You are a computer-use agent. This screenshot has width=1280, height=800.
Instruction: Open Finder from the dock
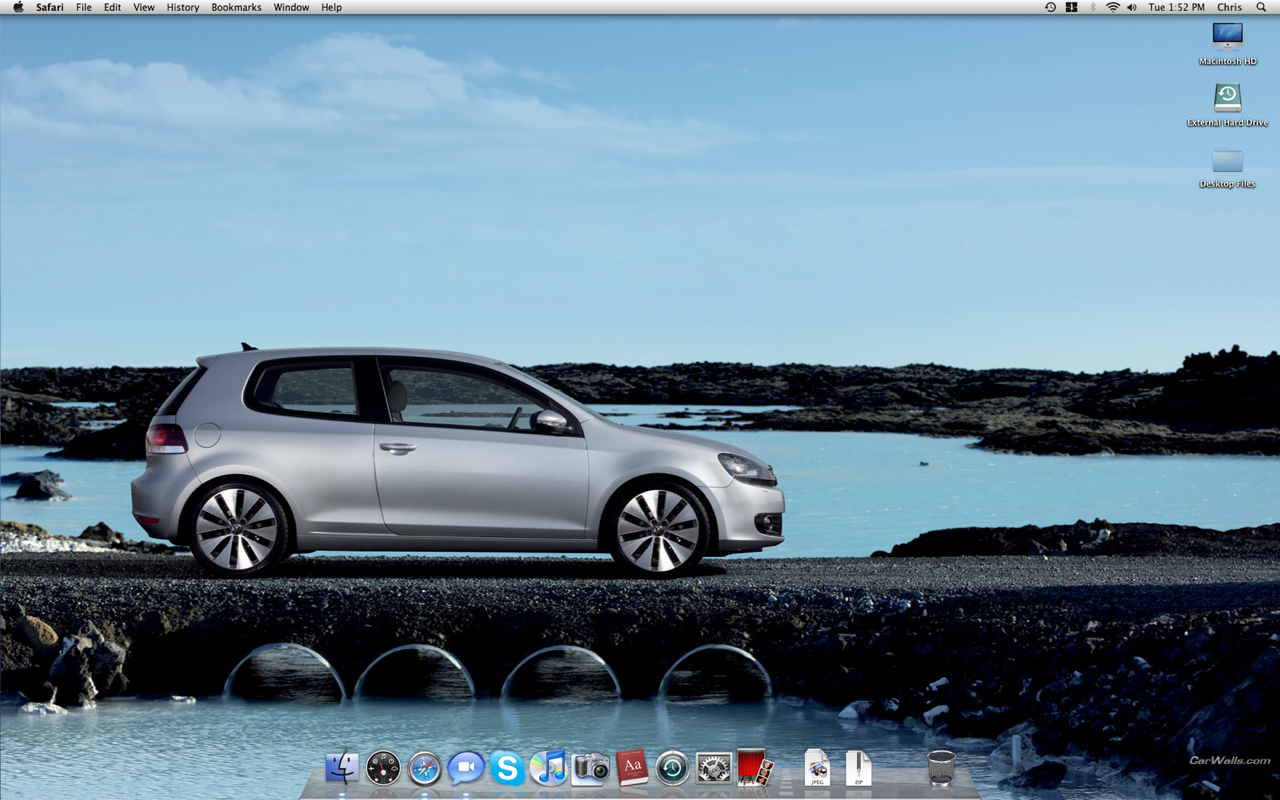pyautogui.click(x=342, y=768)
